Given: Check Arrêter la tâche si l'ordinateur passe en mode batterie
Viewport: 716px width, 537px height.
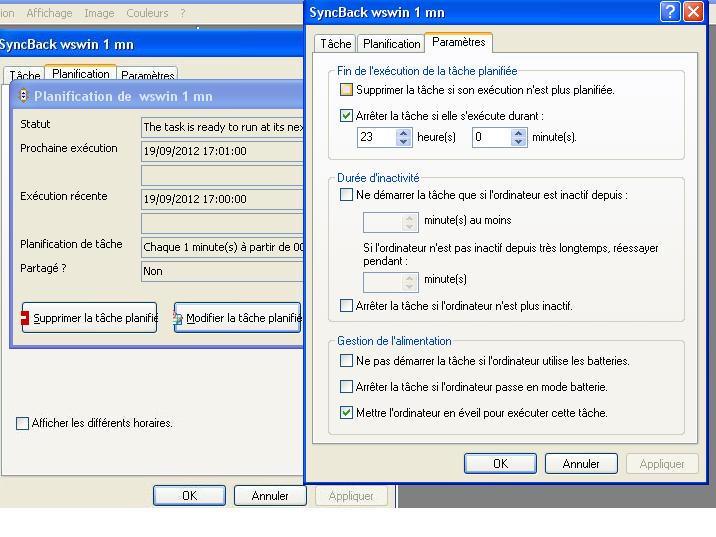Looking at the screenshot, I should [346, 387].
